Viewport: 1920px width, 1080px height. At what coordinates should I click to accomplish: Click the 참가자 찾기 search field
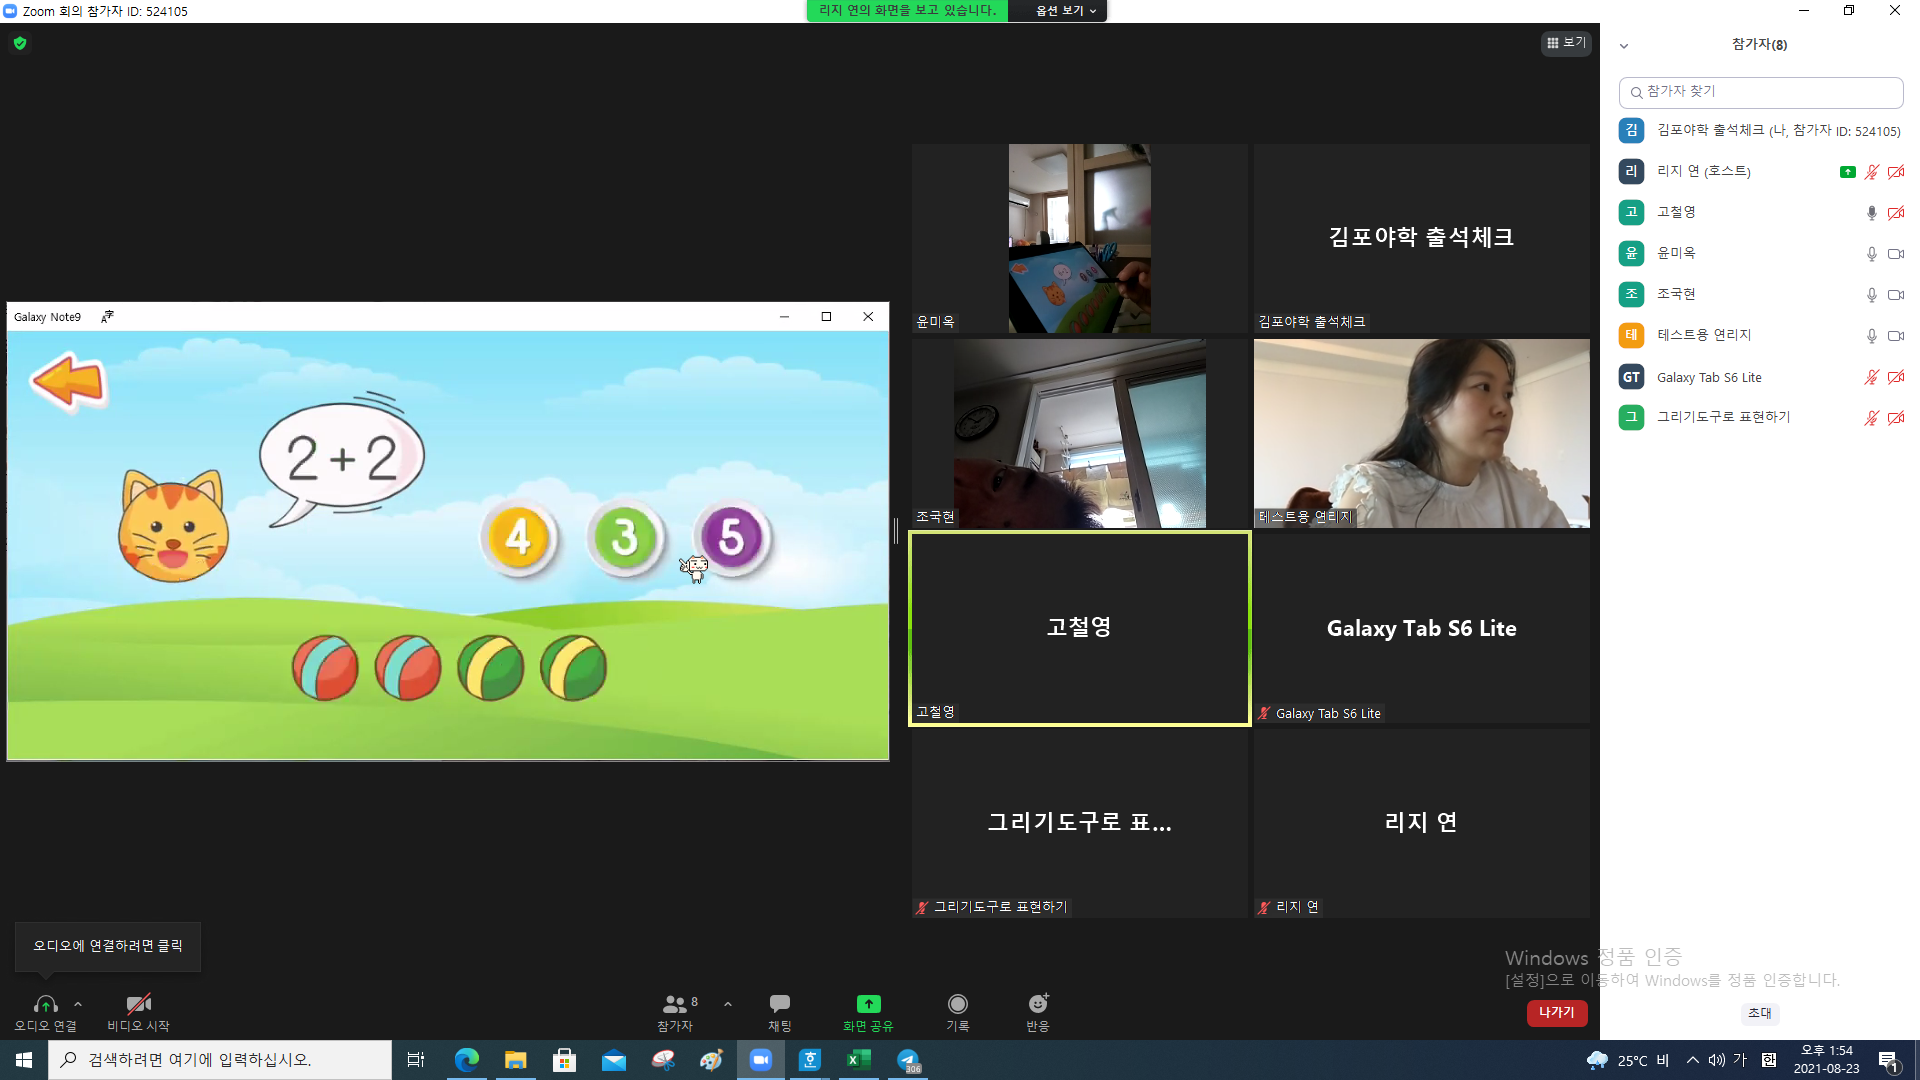[1760, 92]
